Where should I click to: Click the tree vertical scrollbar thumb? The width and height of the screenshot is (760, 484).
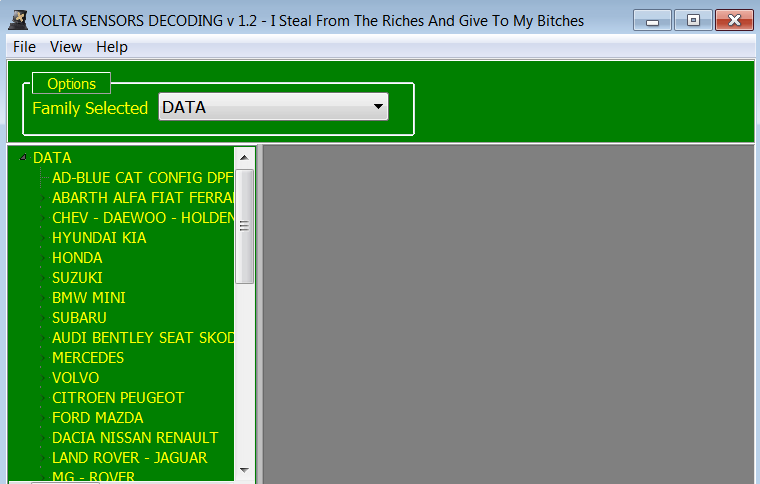pos(244,226)
